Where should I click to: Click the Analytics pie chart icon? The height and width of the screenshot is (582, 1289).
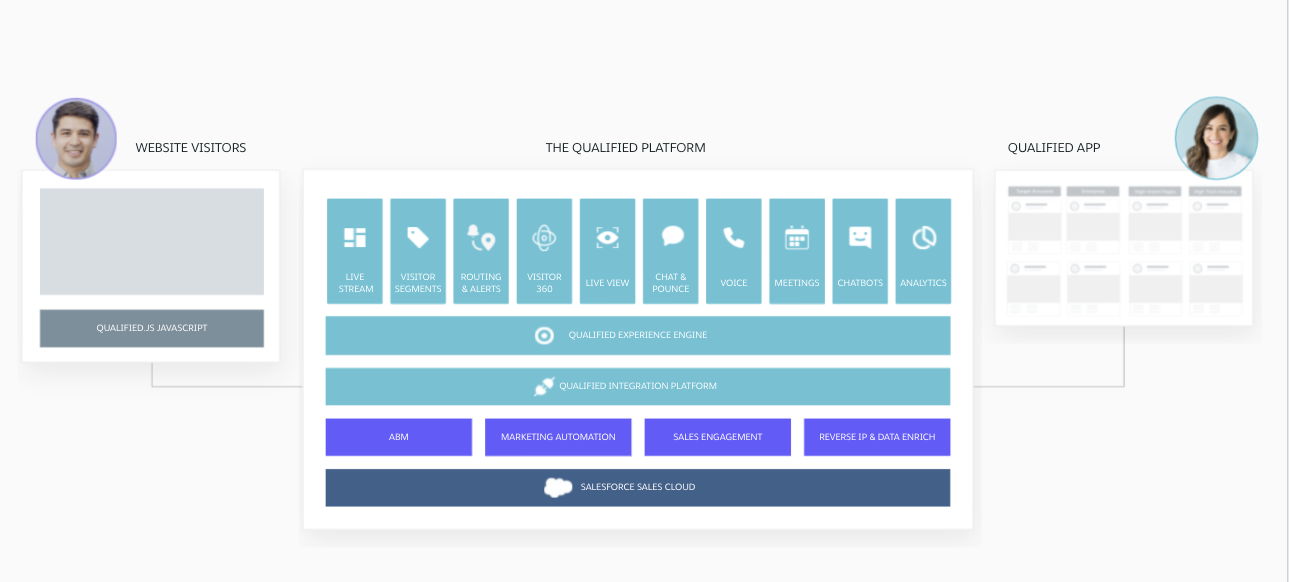(924, 237)
